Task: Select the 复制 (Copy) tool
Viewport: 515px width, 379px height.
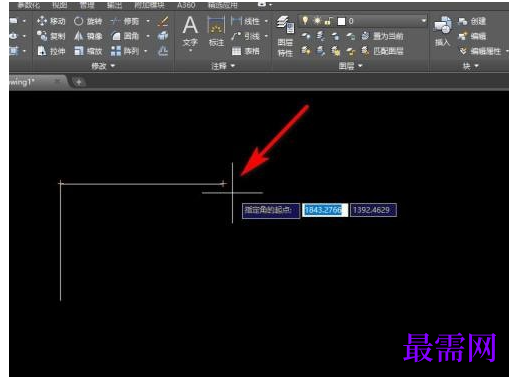Action: 51,36
